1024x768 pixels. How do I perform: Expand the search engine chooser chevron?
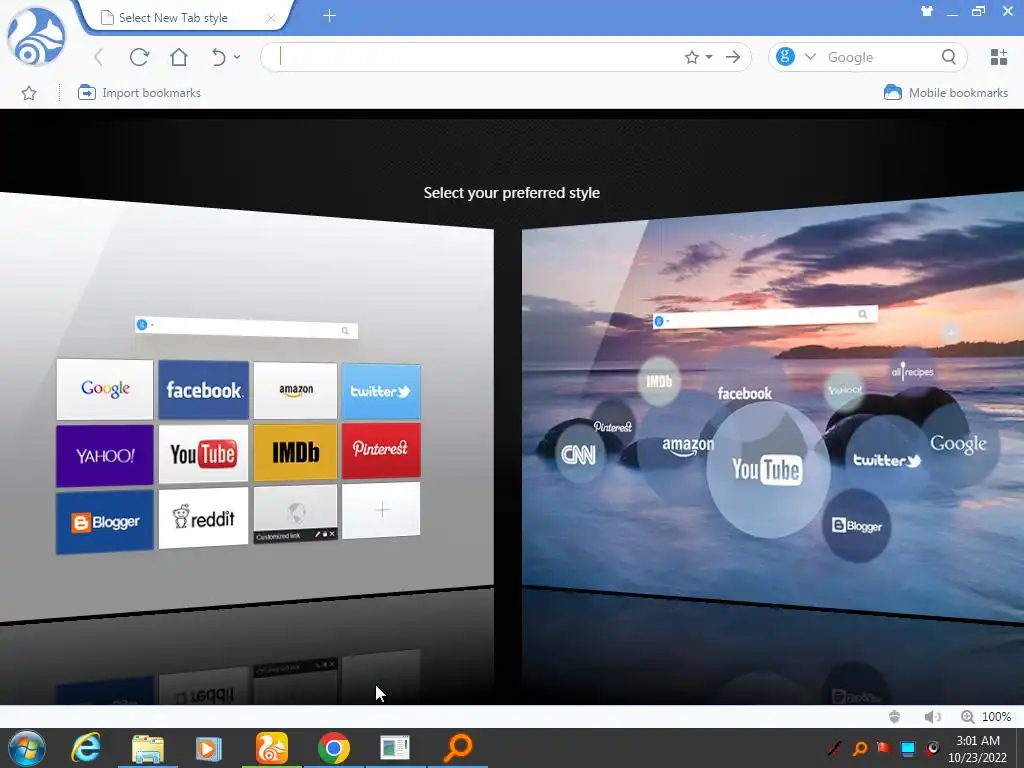(810, 57)
